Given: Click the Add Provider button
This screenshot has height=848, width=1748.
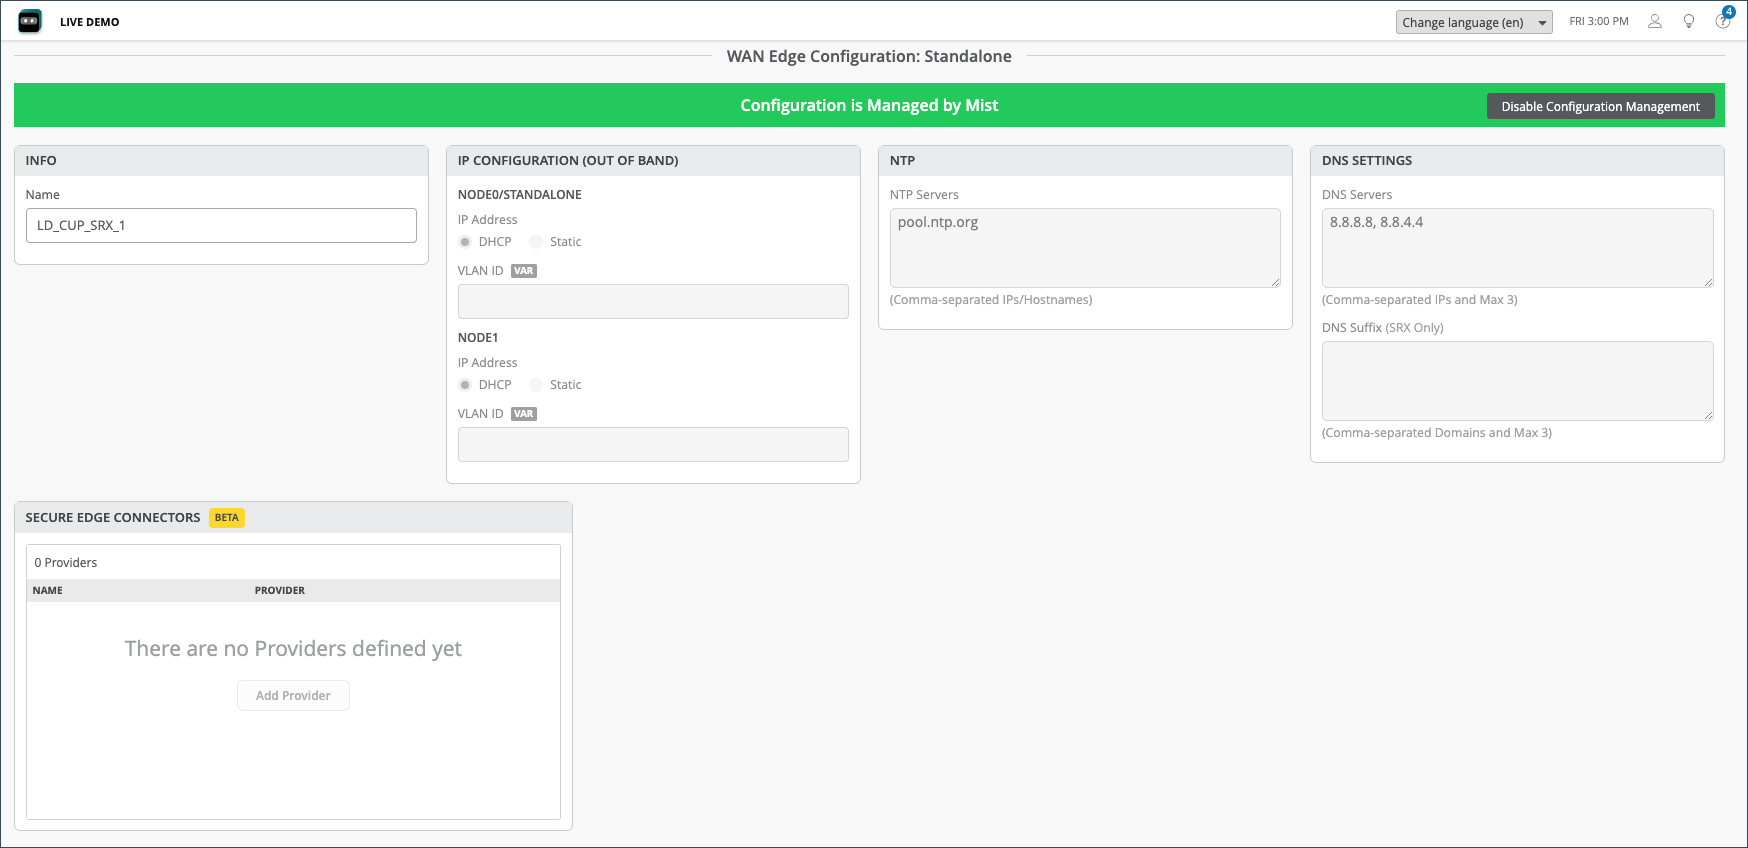Looking at the screenshot, I should coord(293,696).
